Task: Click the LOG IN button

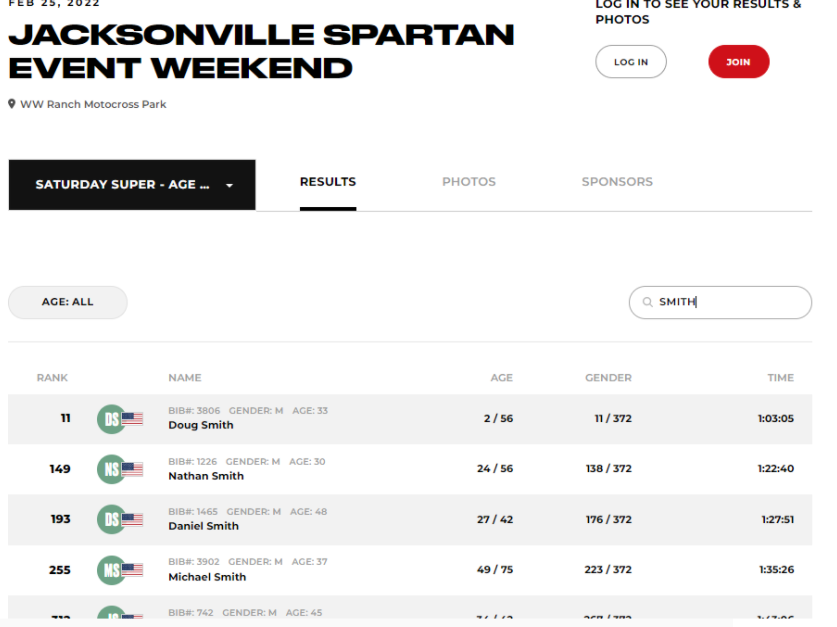Action: (x=630, y=61)
